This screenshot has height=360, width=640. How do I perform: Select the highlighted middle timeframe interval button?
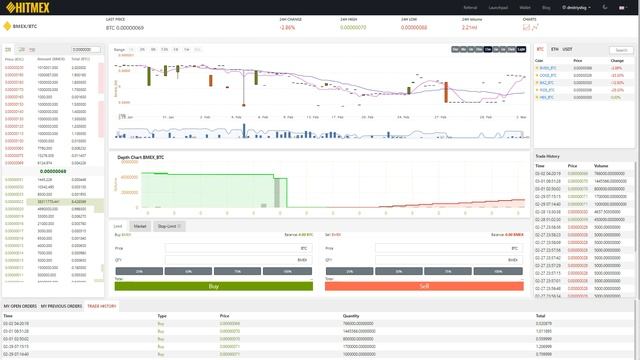[488, 49]
